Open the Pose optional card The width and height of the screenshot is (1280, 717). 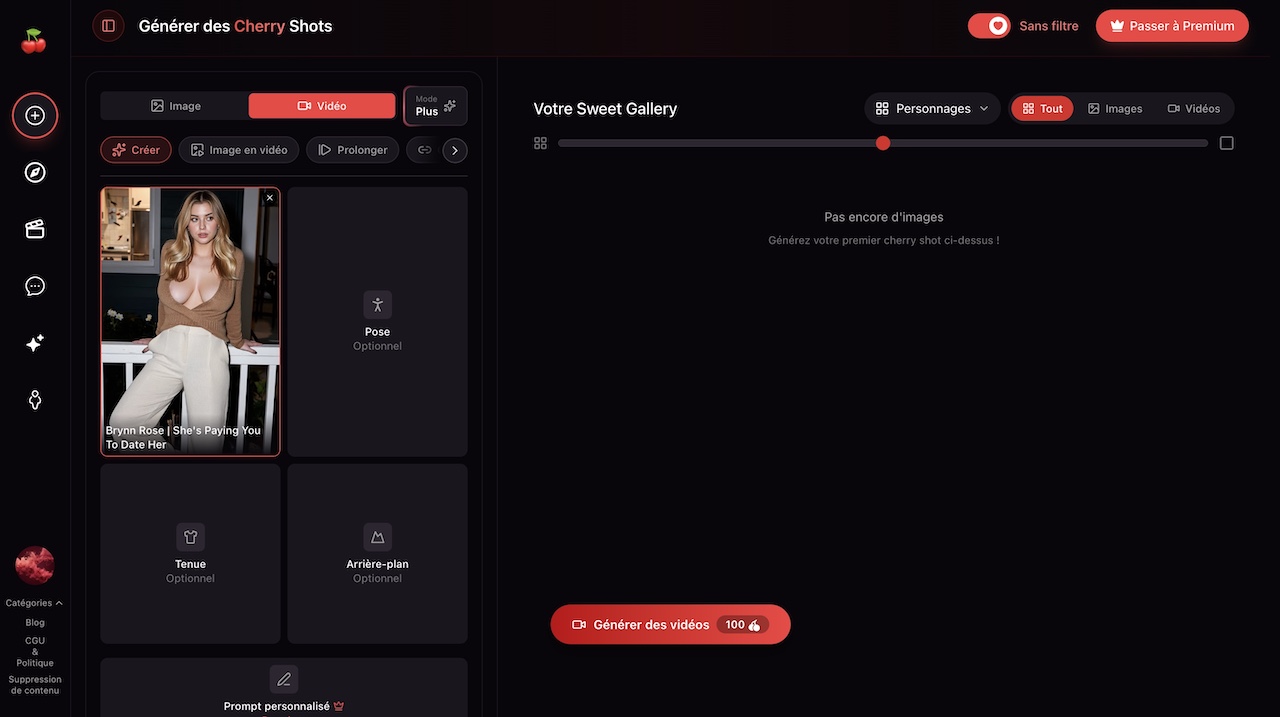[377, 322]
